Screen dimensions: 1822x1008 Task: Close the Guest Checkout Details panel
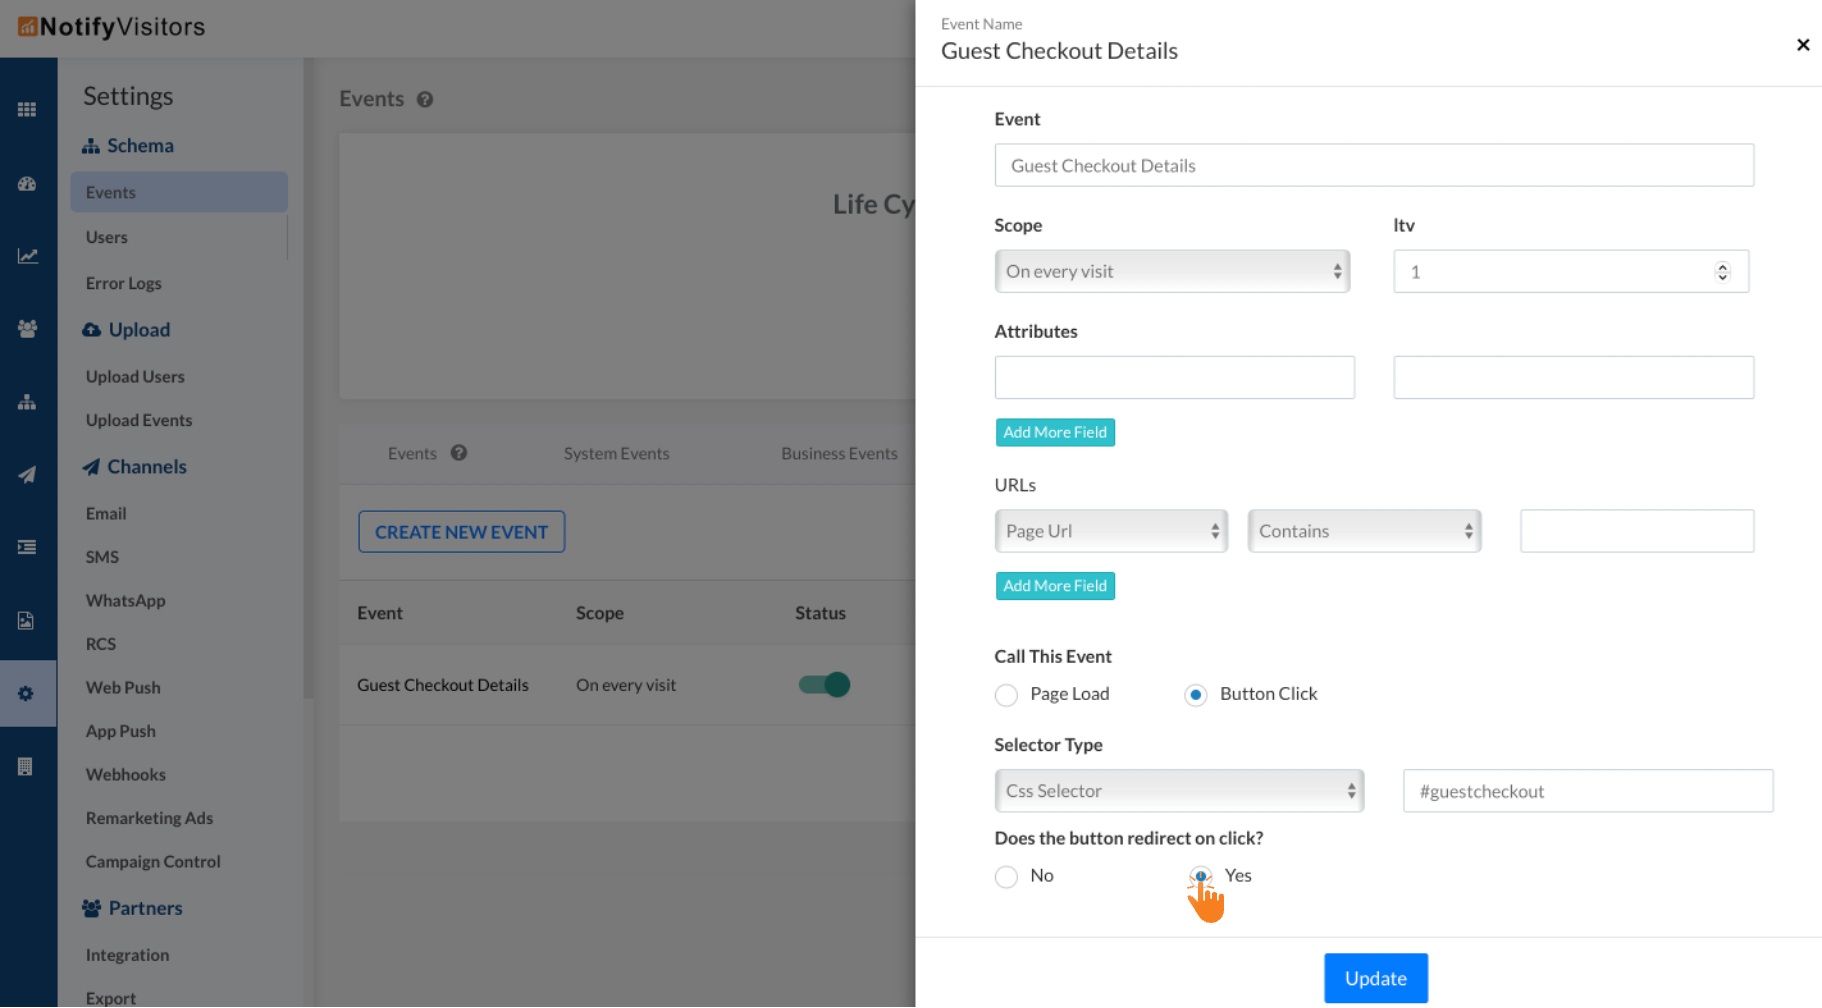[1802, 45]
